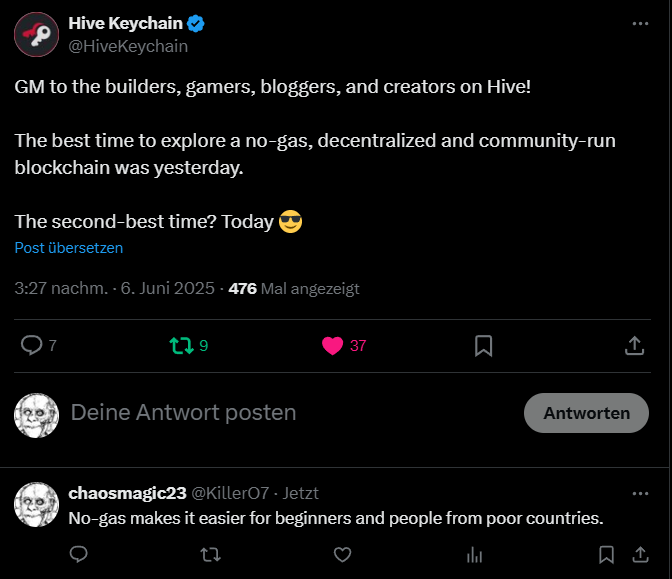Bookmark chaosmagic23's reply
This screenshot has width=672, height=579.
point(606,555)
